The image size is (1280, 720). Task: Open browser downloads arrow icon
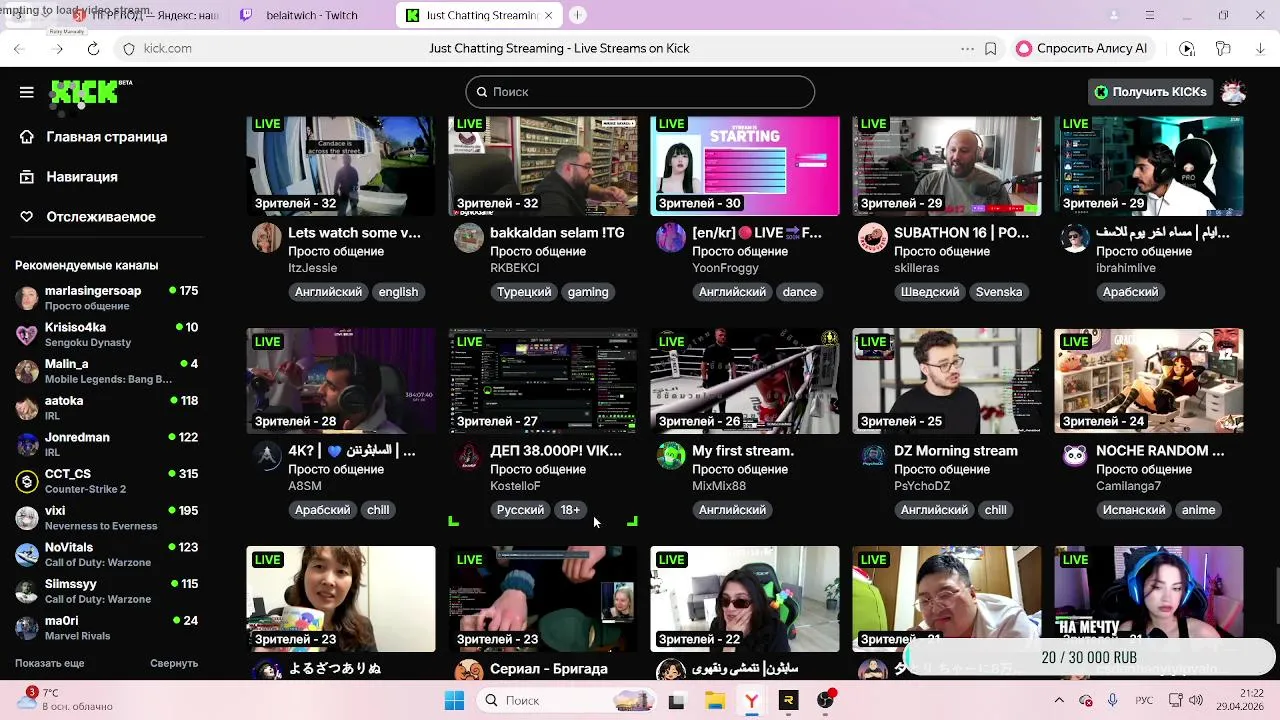coord(1258,48)
